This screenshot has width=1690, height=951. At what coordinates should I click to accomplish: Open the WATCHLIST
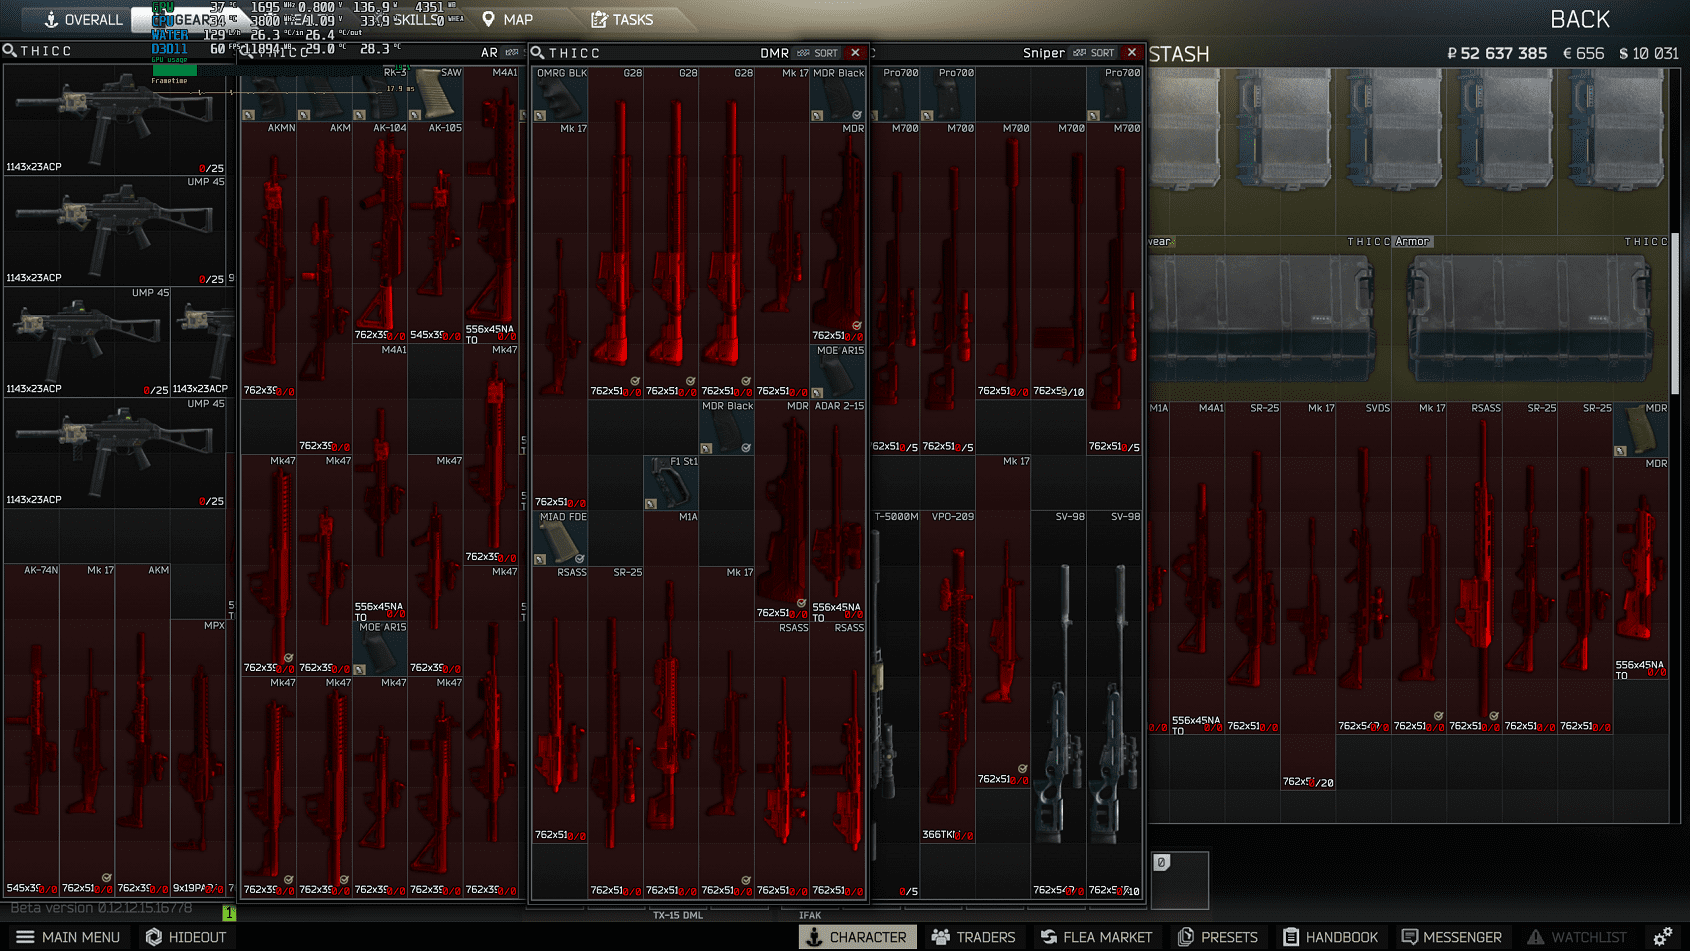coord(1577,937)
